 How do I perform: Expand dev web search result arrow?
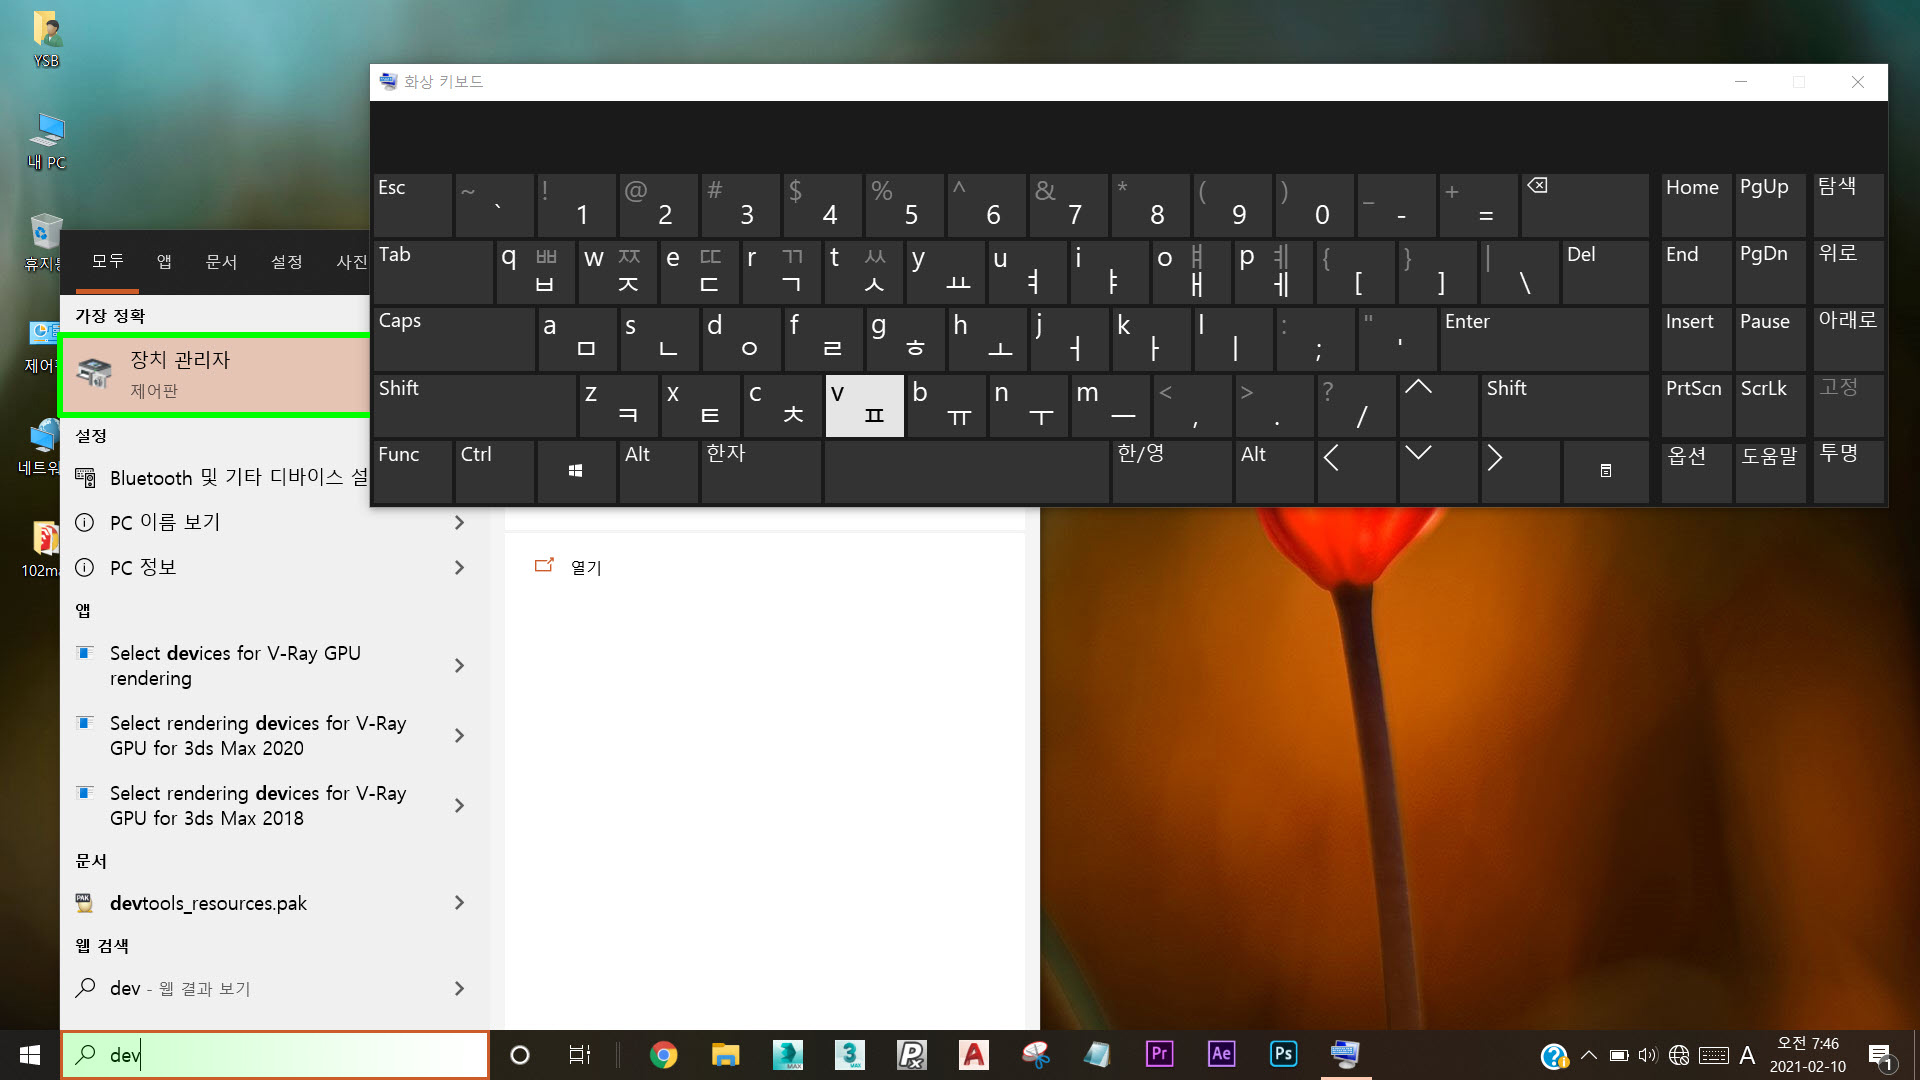[x=459, y=988]
